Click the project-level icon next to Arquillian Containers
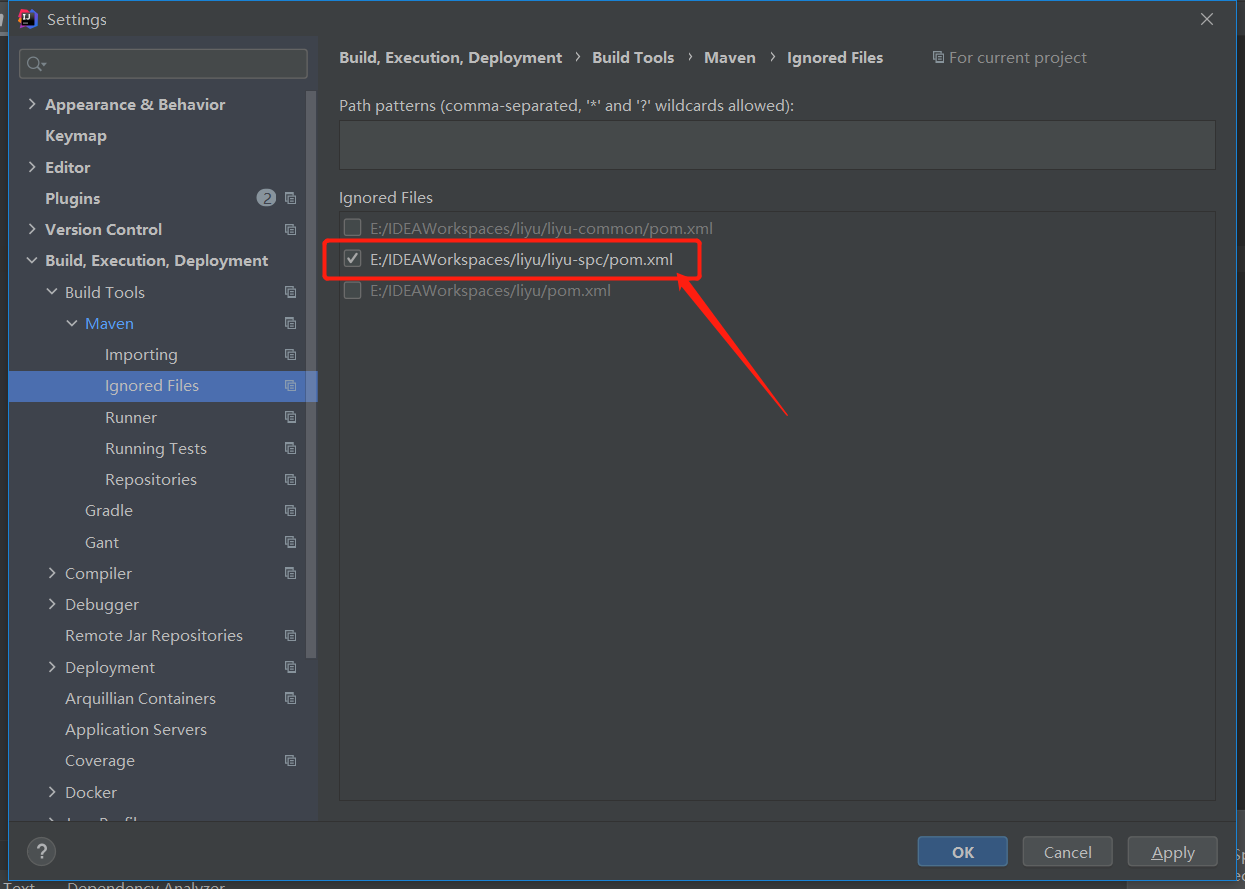 point(290,698)
